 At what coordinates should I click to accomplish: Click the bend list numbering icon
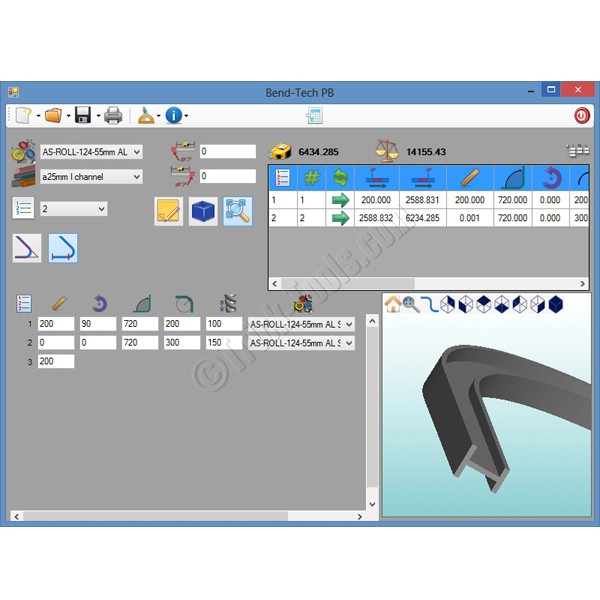tap(24, 303)
